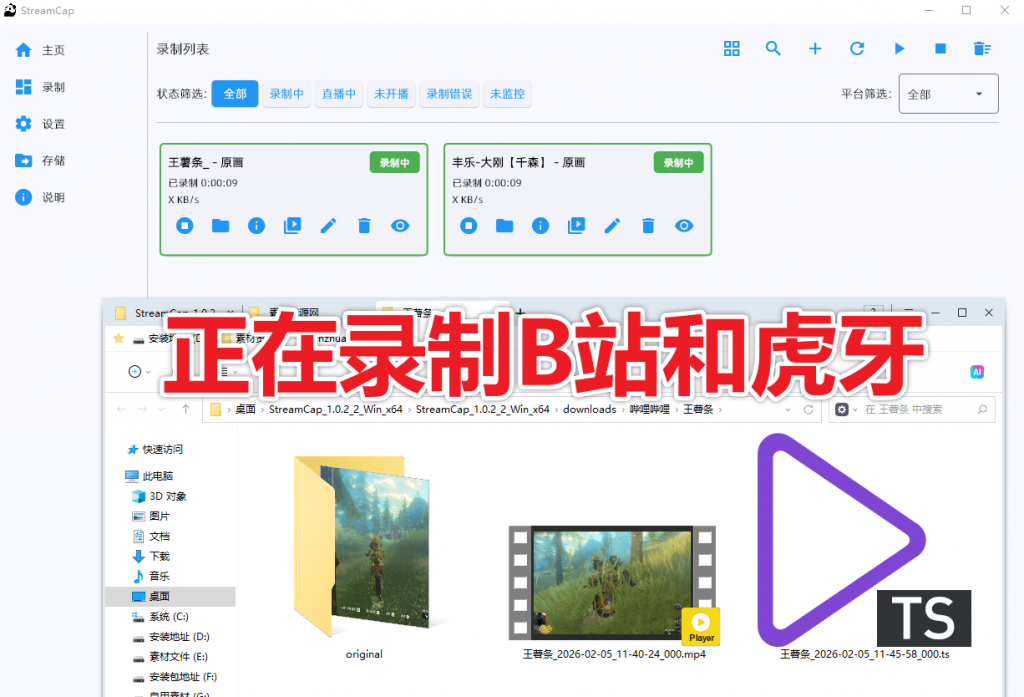This screenshot has width=1024, height=697.
Task: Search the recording list
Action: (773, 48)
